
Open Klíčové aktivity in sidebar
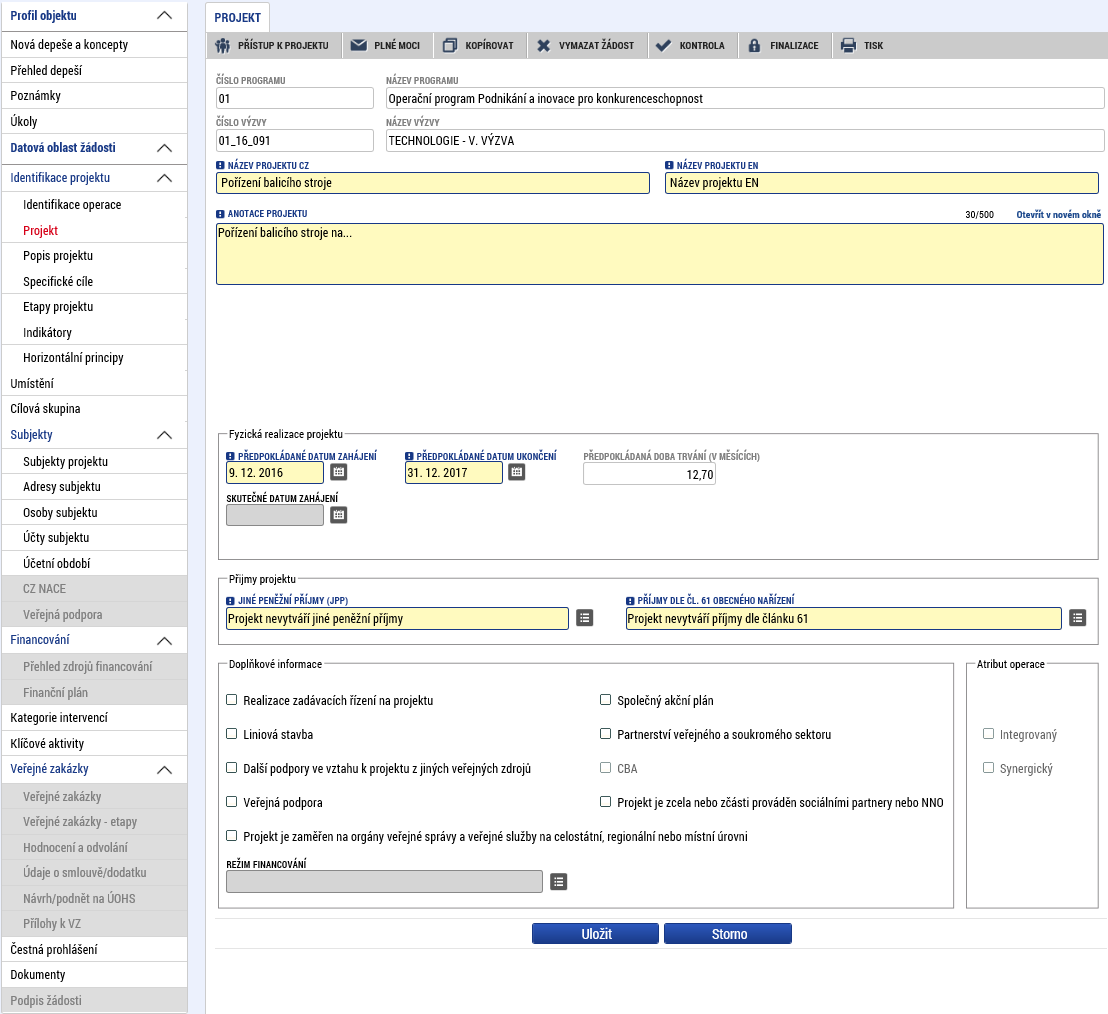(x=94, y=743)
